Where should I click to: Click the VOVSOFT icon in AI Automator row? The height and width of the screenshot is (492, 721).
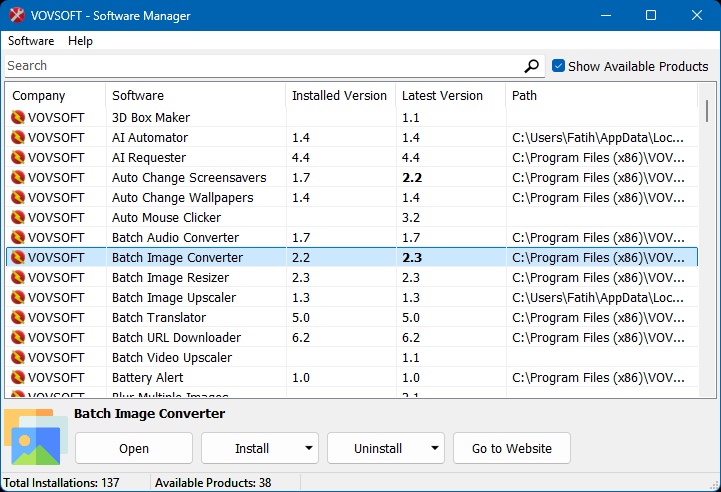coord(18,137)
